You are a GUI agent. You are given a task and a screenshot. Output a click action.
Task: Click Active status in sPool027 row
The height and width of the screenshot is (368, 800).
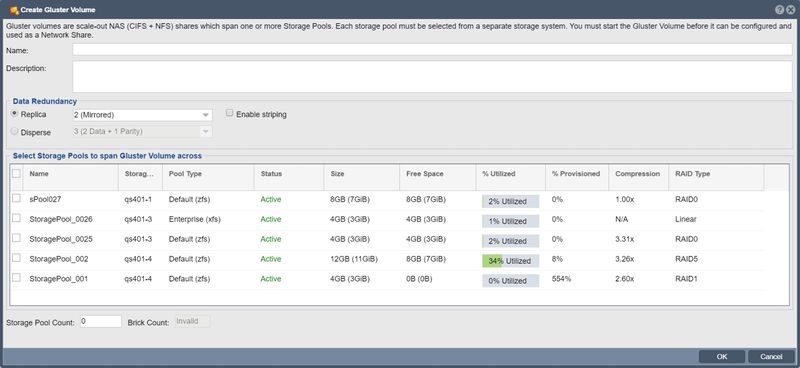tap(271, 200)
